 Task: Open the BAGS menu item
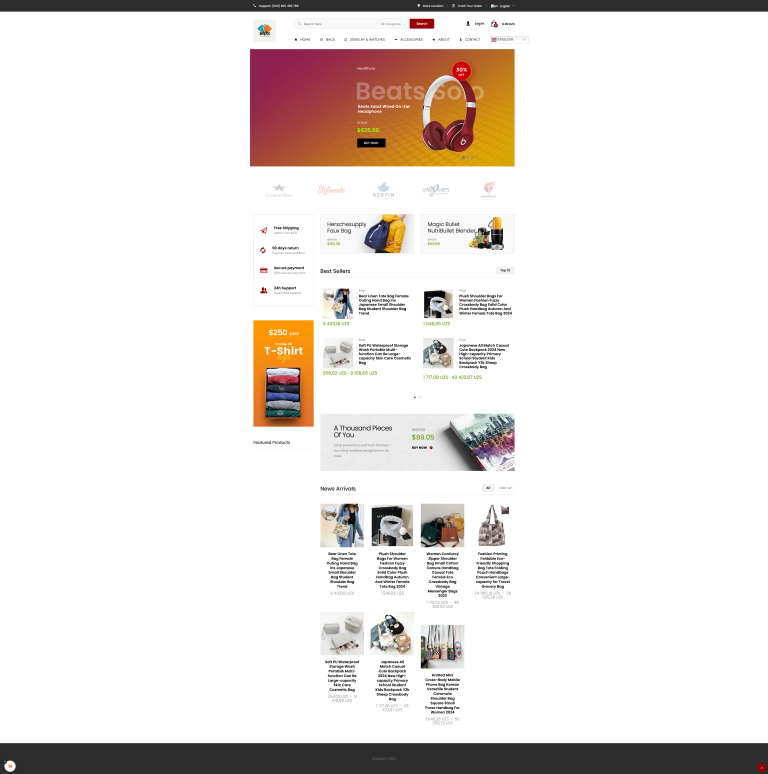point(327,39)
